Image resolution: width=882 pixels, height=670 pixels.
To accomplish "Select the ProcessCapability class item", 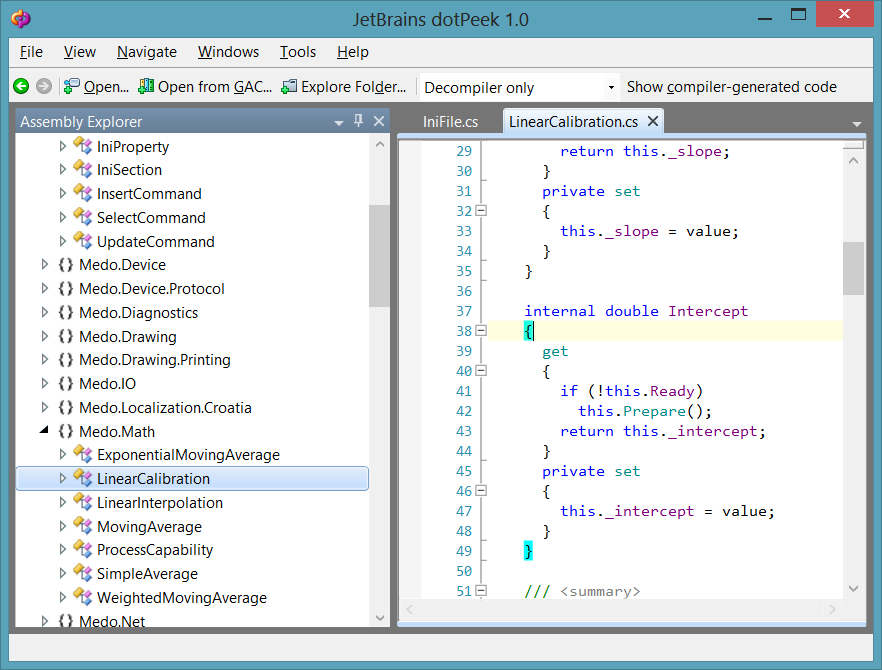I will 154,550.
